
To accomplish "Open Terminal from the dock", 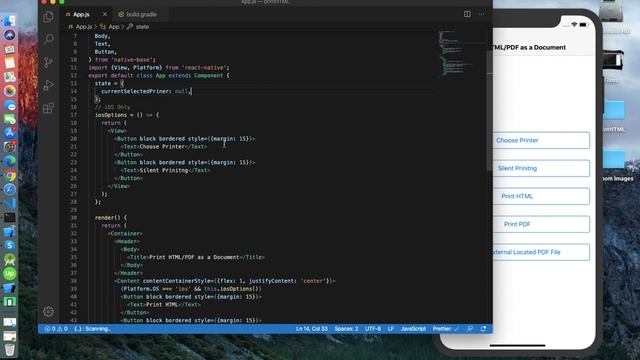I will (10, 217).
